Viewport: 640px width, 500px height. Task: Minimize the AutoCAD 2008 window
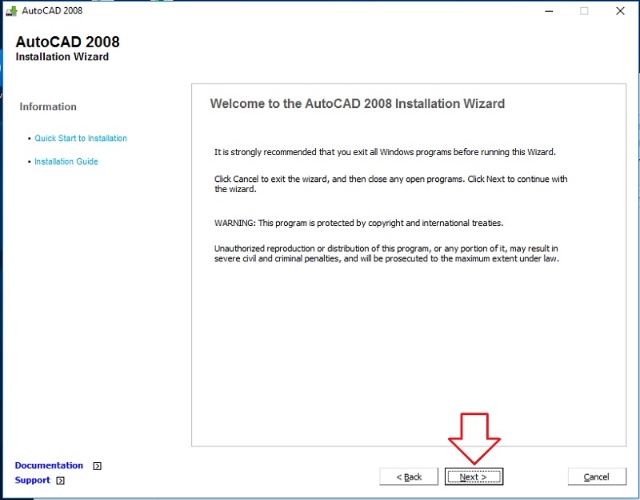tap(549, 11)
